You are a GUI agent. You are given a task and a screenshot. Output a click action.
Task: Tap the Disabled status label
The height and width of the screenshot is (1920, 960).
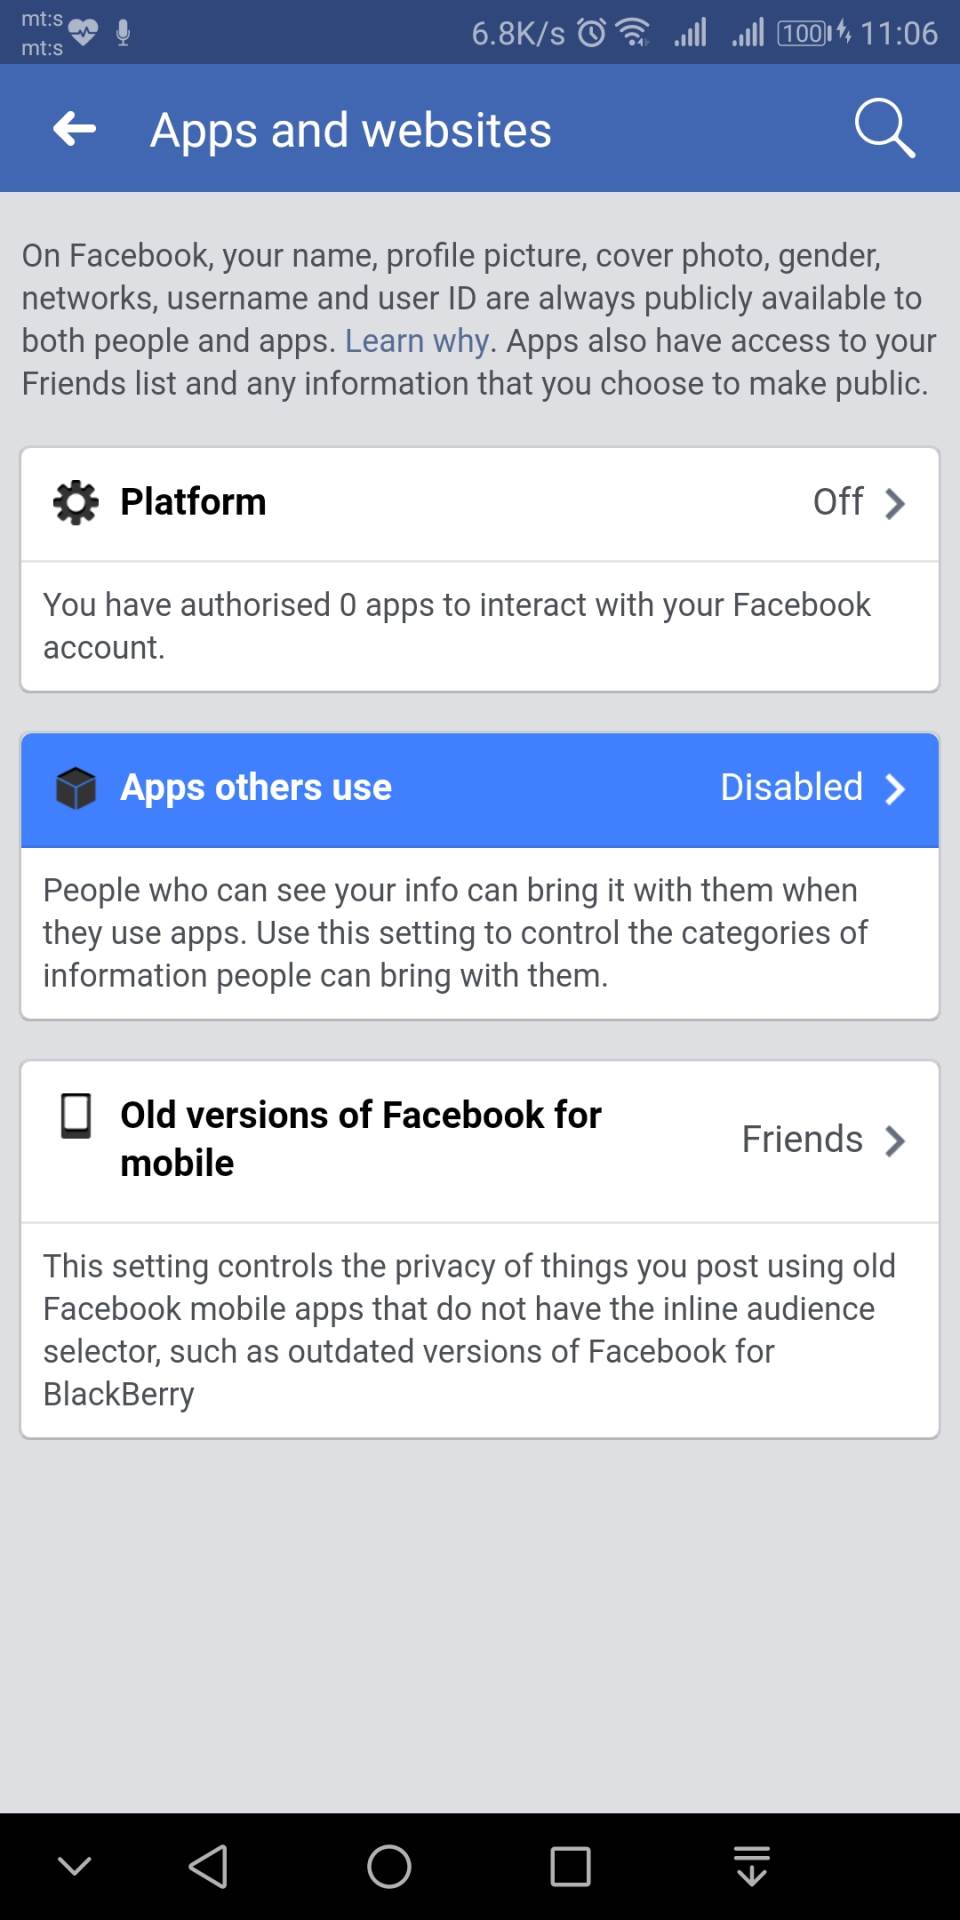[791, 787]
